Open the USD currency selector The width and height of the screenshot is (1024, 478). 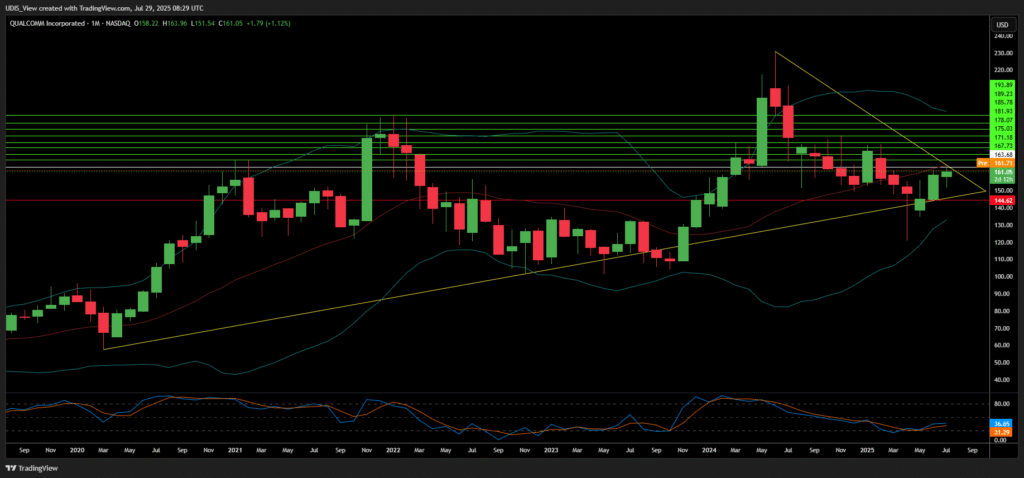[x=999, y=24]
